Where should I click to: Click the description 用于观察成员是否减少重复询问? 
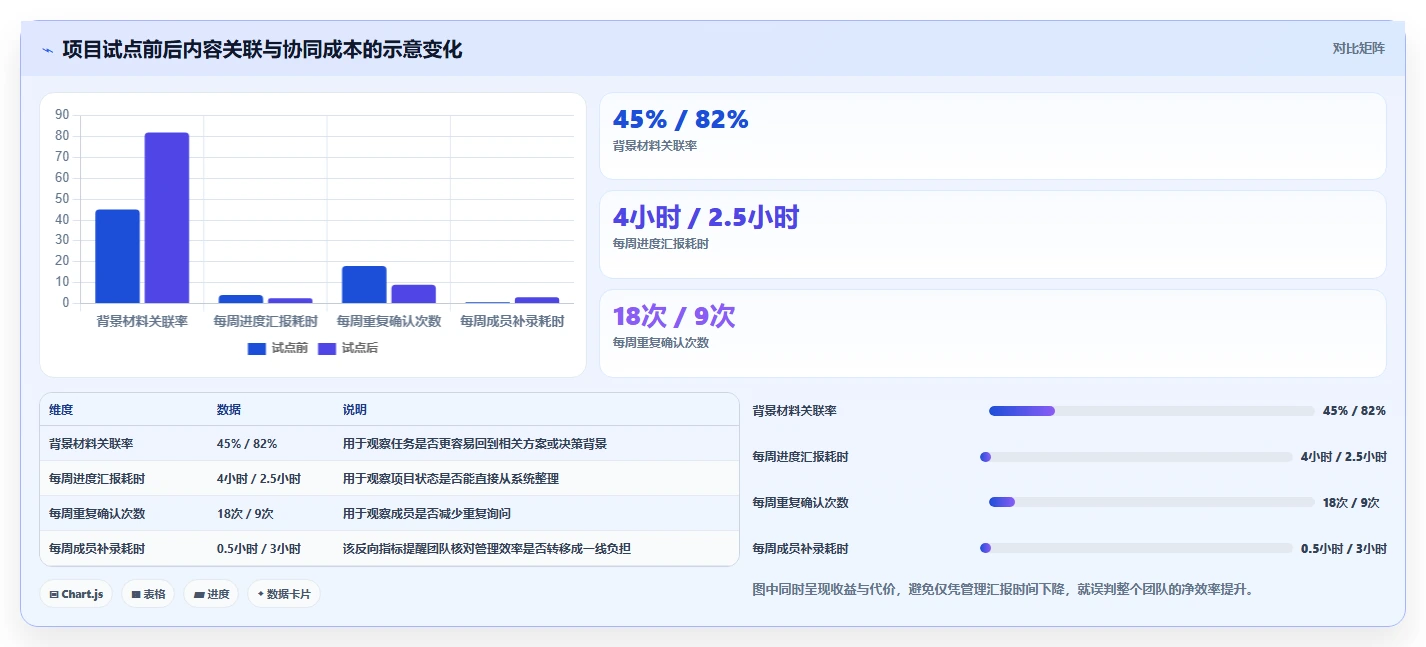tap(427, 514)
